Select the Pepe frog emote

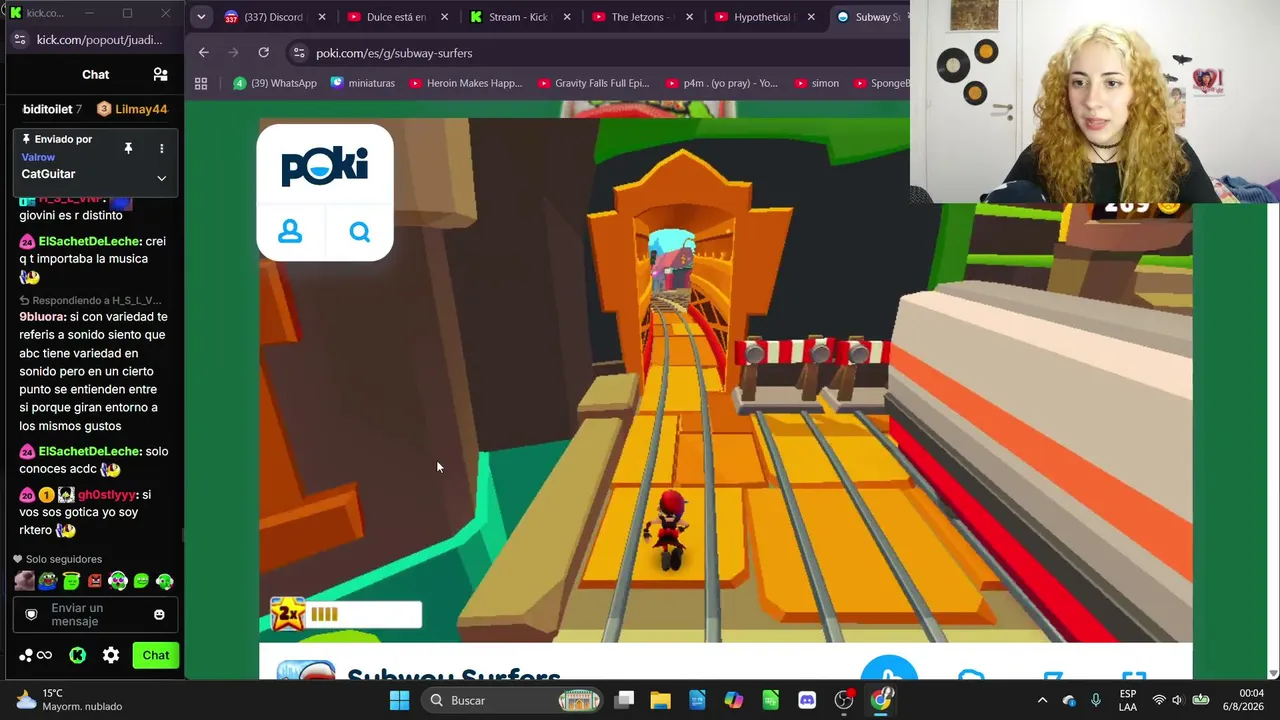48,581
